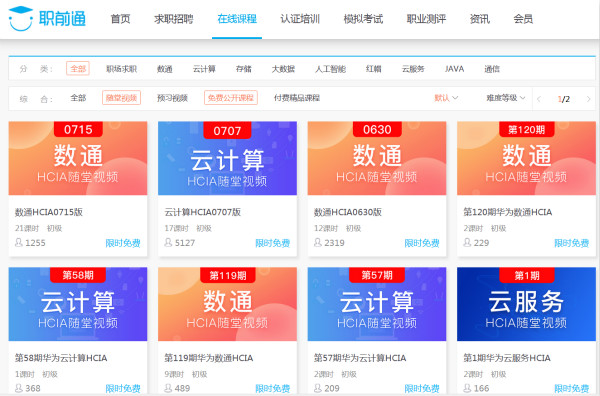Click the learner icon beside 166
This screenshot has width=600, height=396.
[x=467, y=388]
